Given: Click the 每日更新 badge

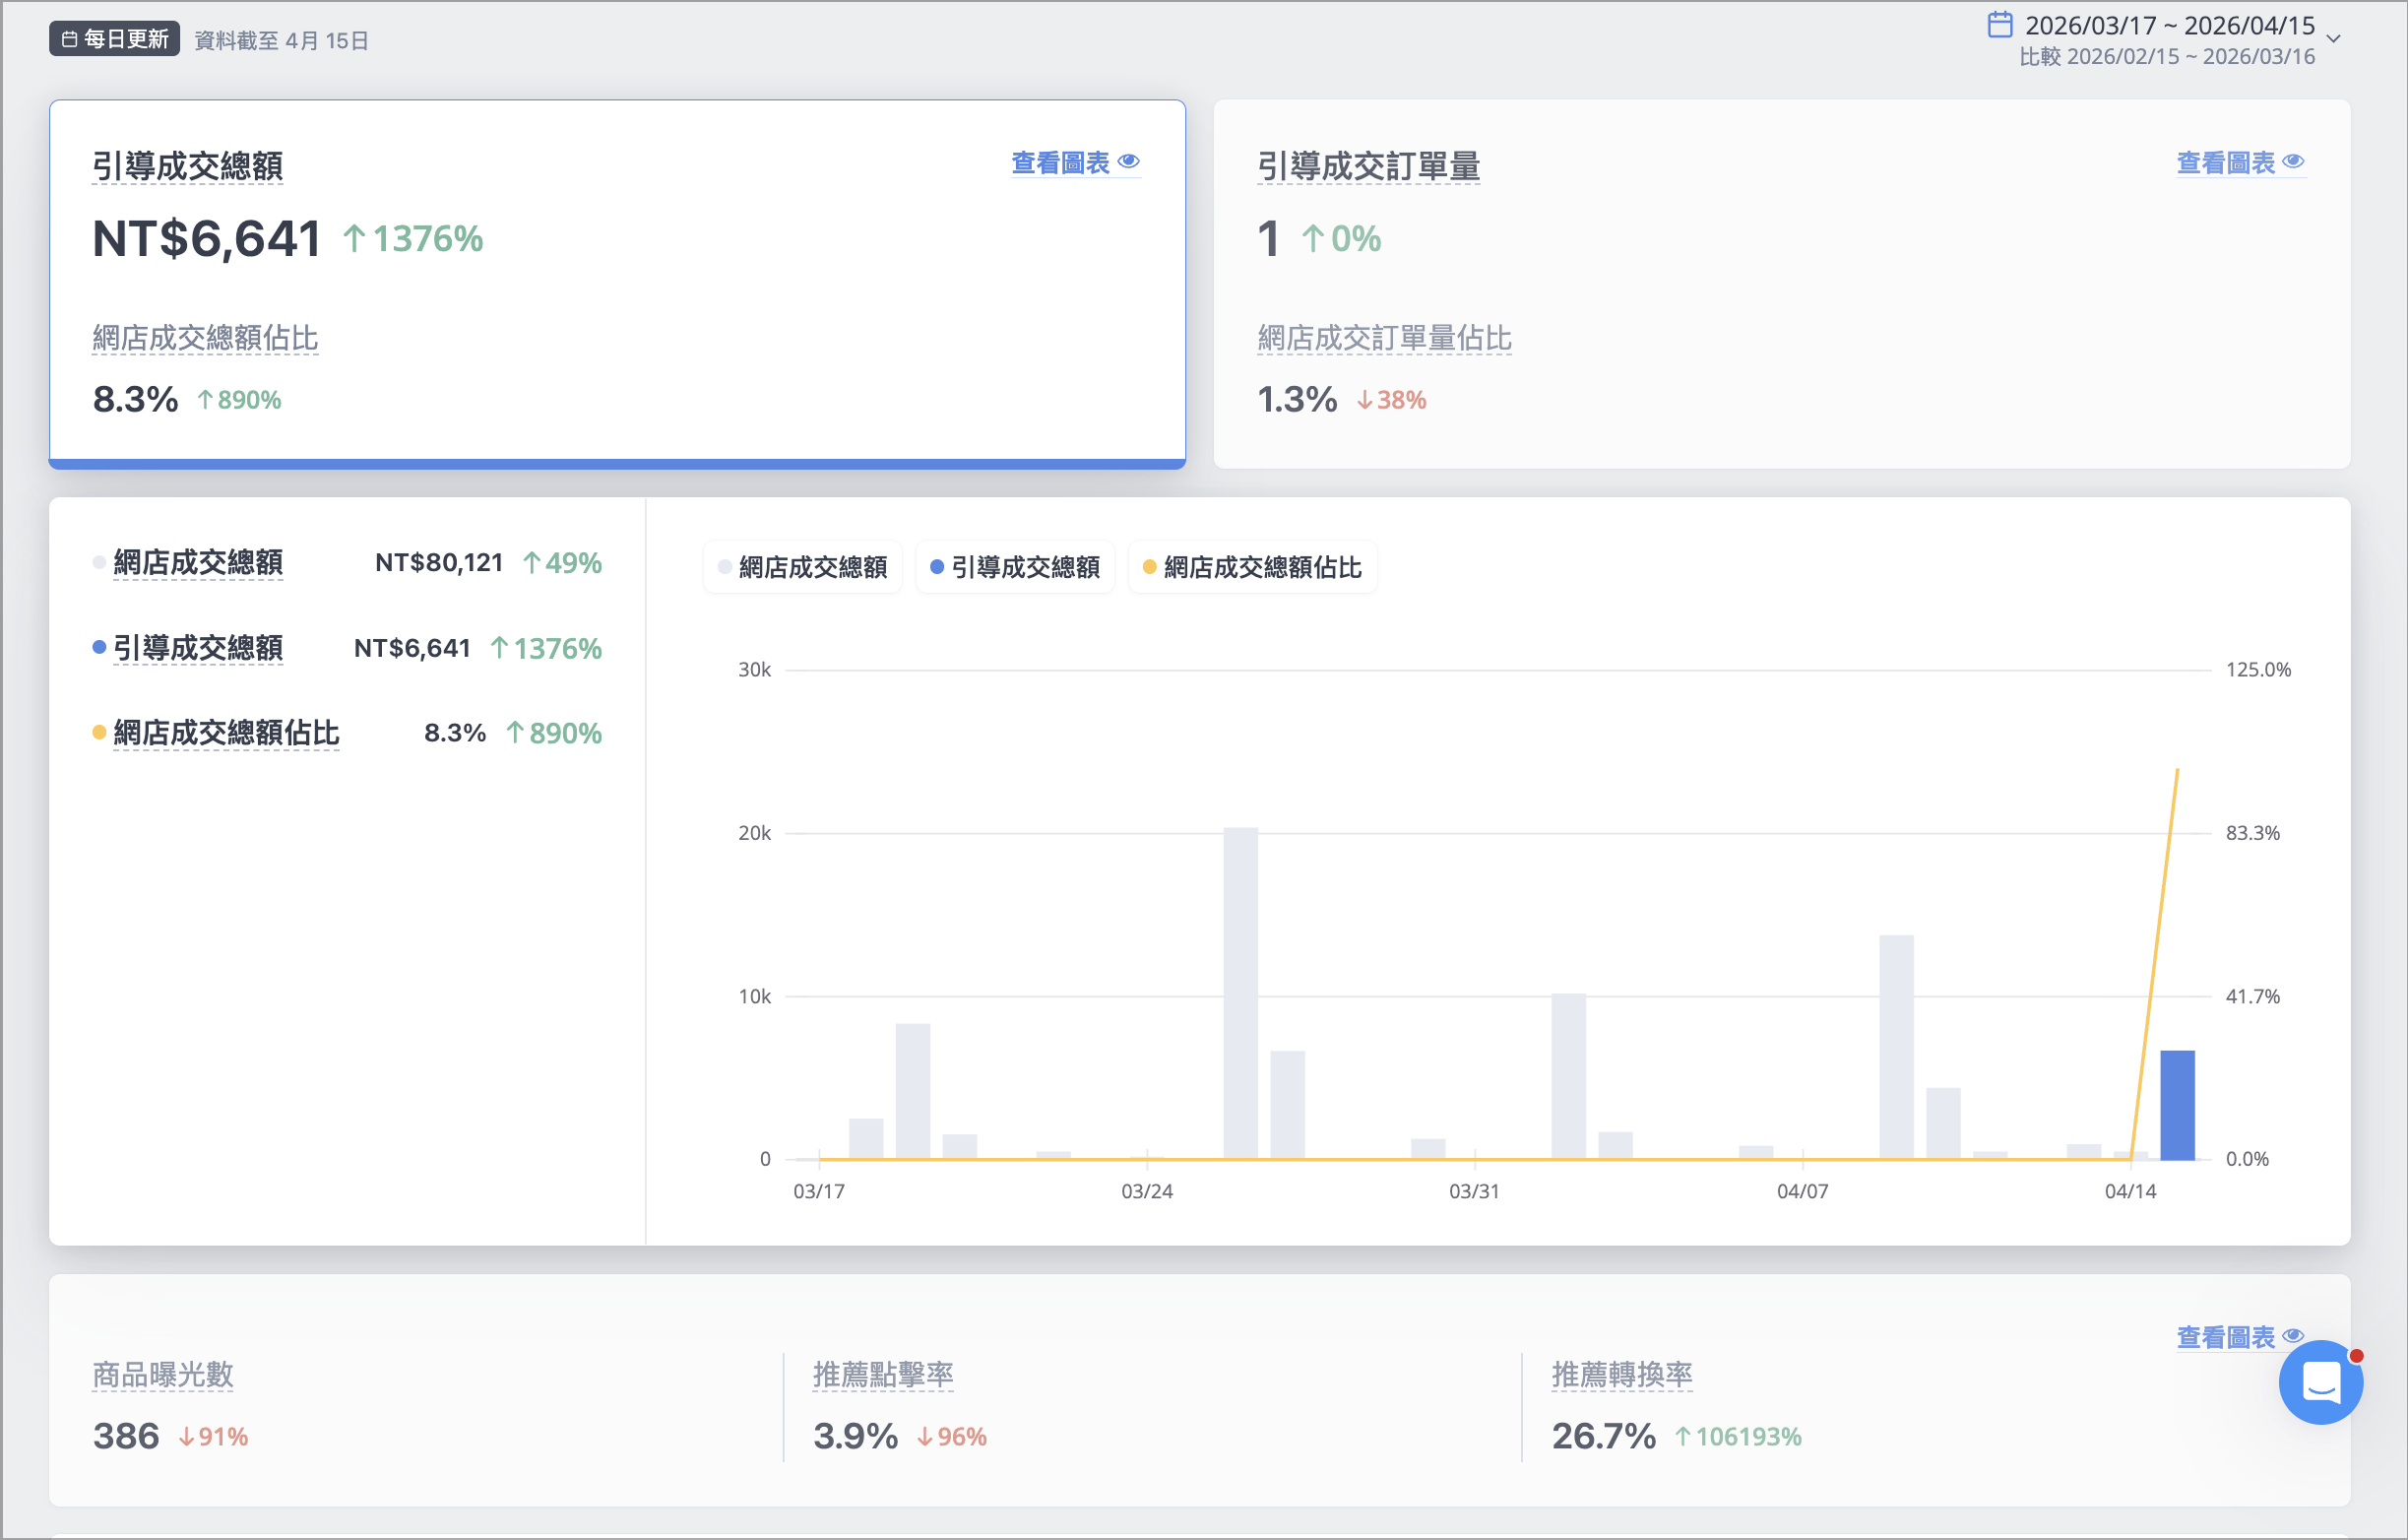Looking at the screenshot, I should pyautogui.click(x=114, y=39).
